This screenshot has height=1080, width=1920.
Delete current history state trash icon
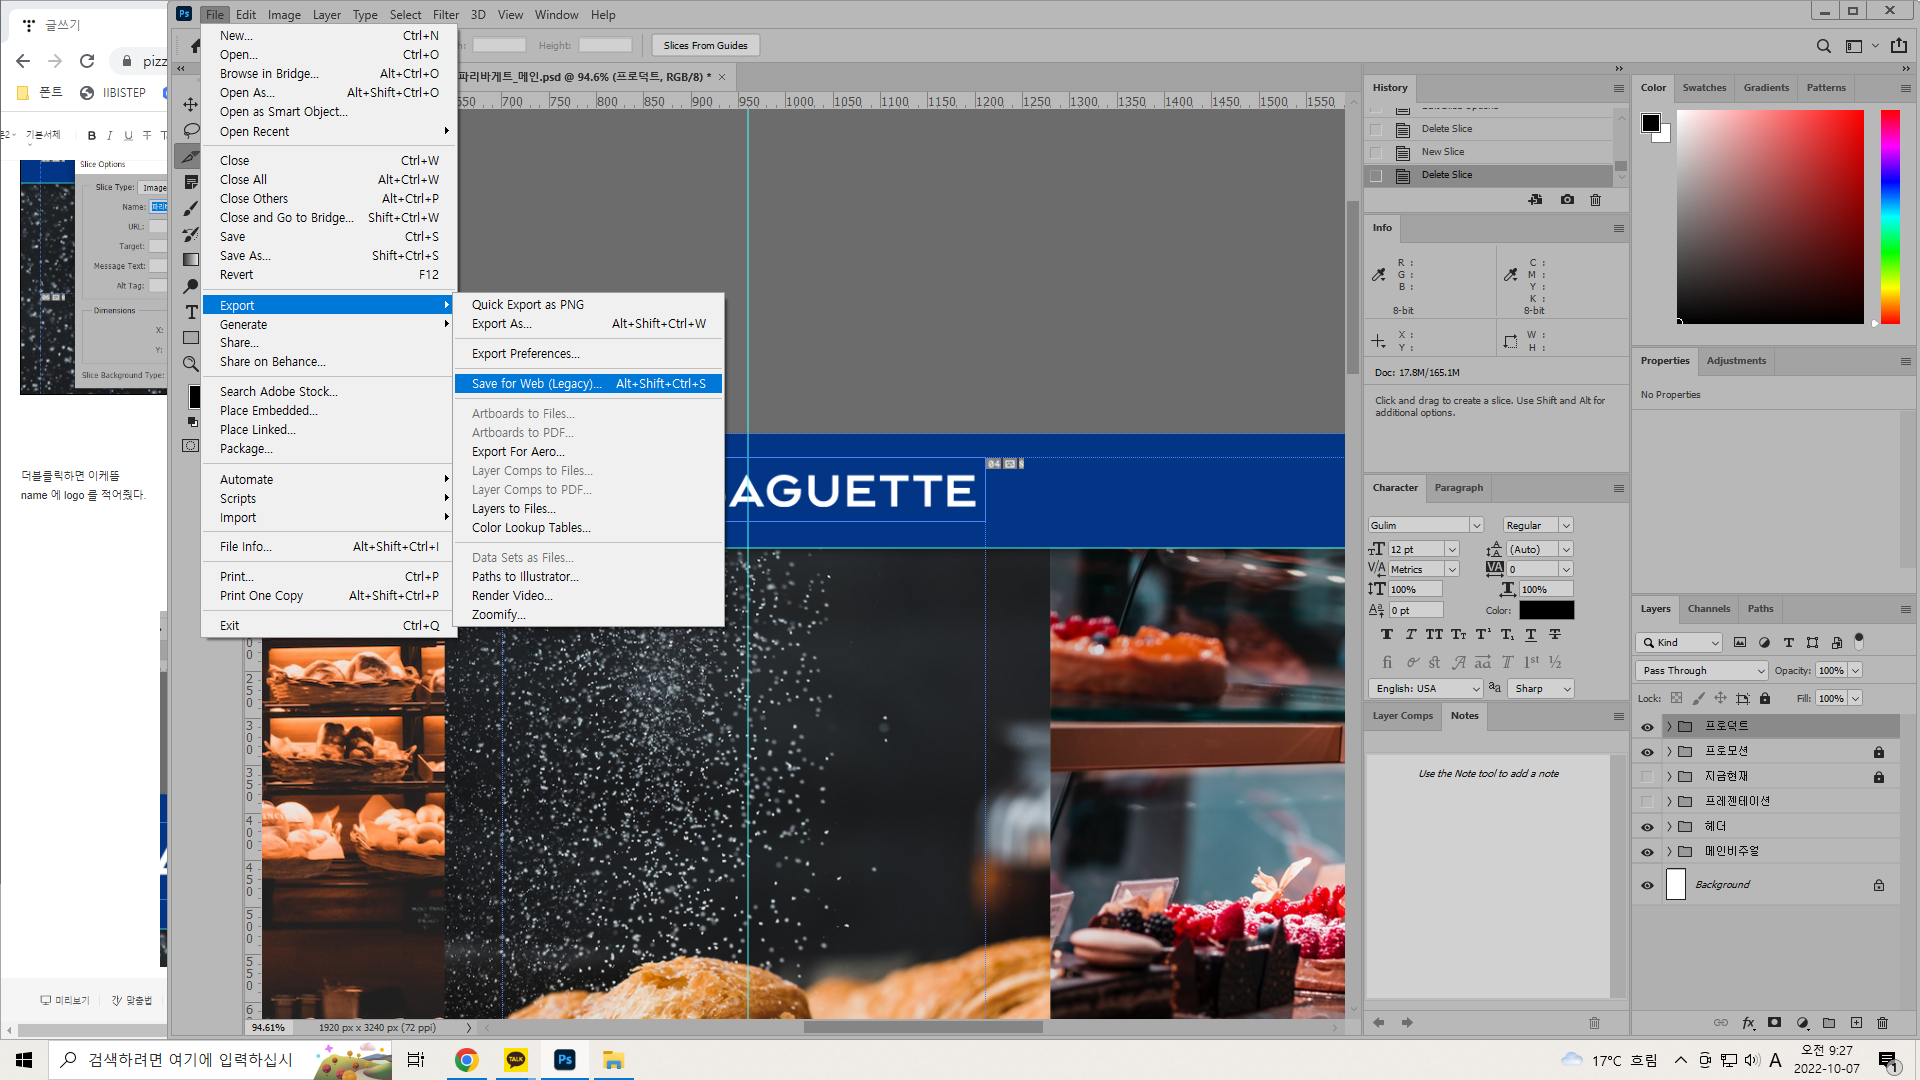pyautogui.click(x=1595, y=200)
